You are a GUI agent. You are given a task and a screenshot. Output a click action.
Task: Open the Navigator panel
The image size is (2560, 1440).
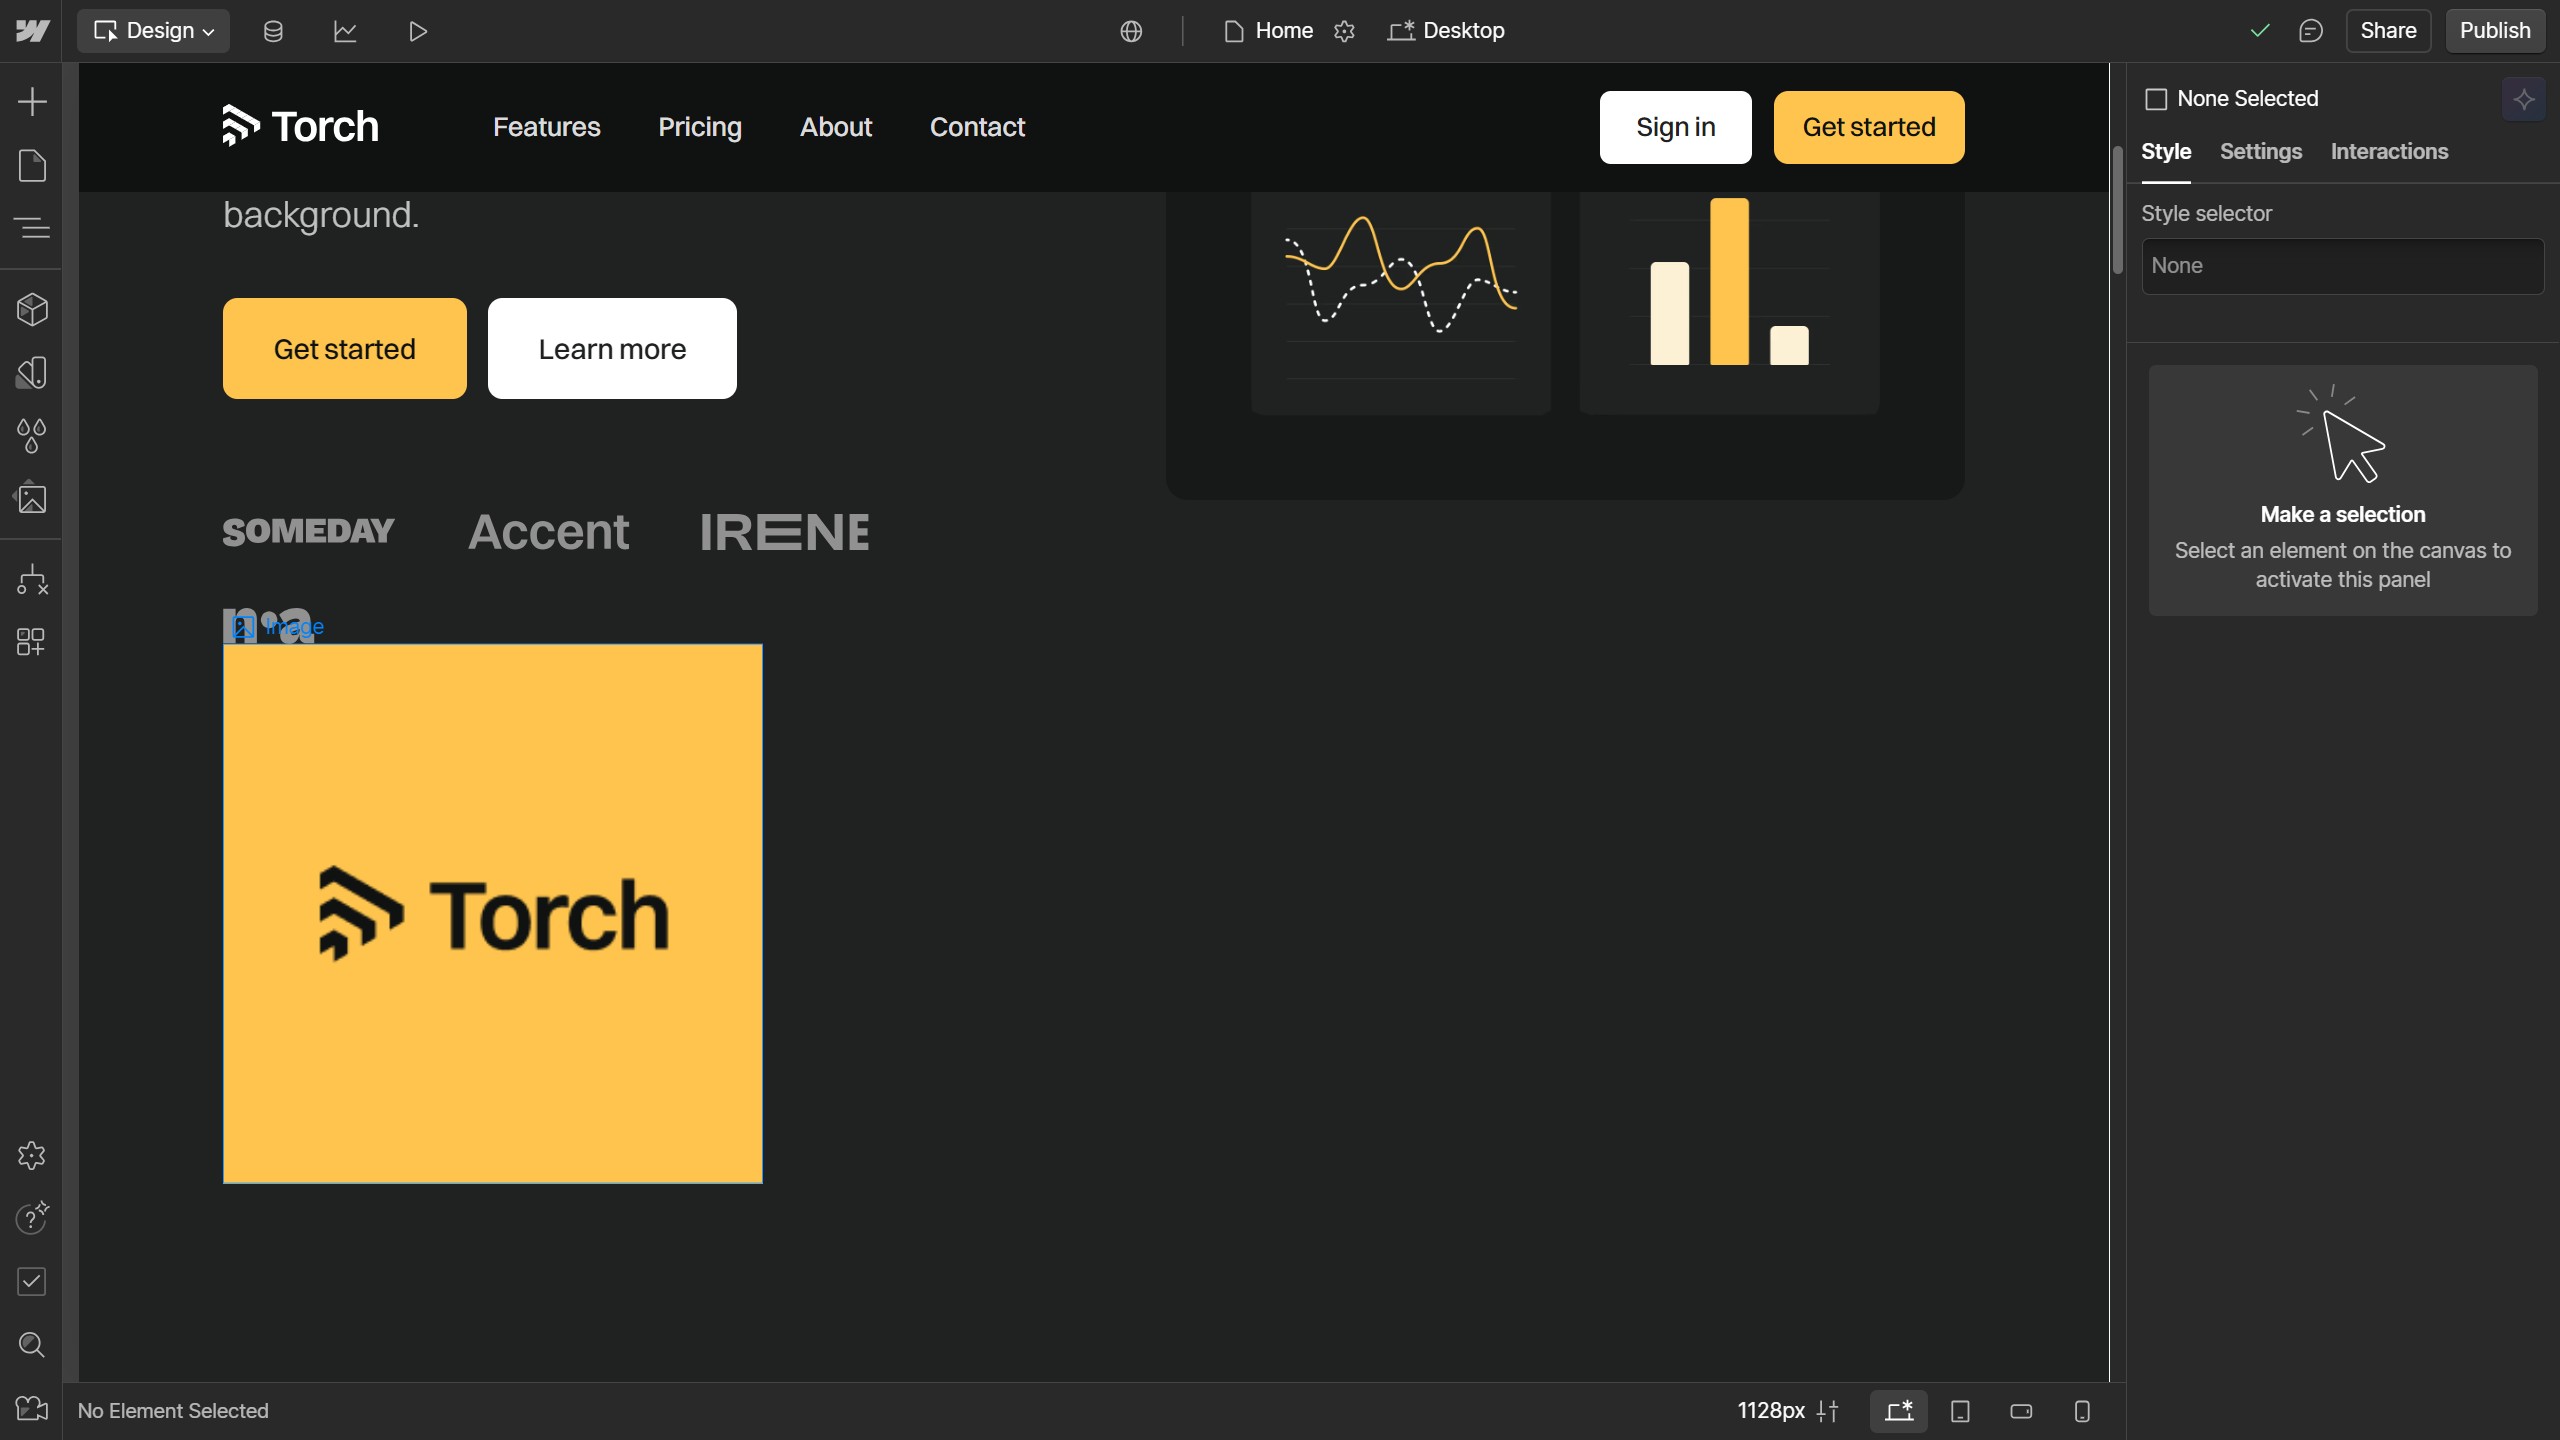(32, 228)
